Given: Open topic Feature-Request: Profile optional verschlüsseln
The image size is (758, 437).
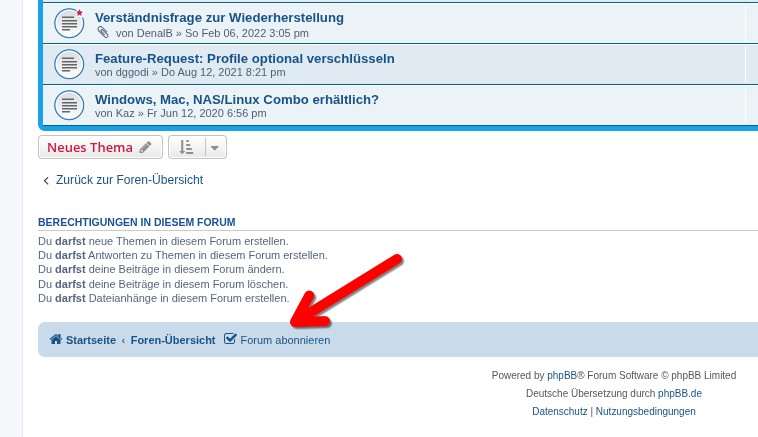Looking at the screenshot, I should click(x=244, y=58).
